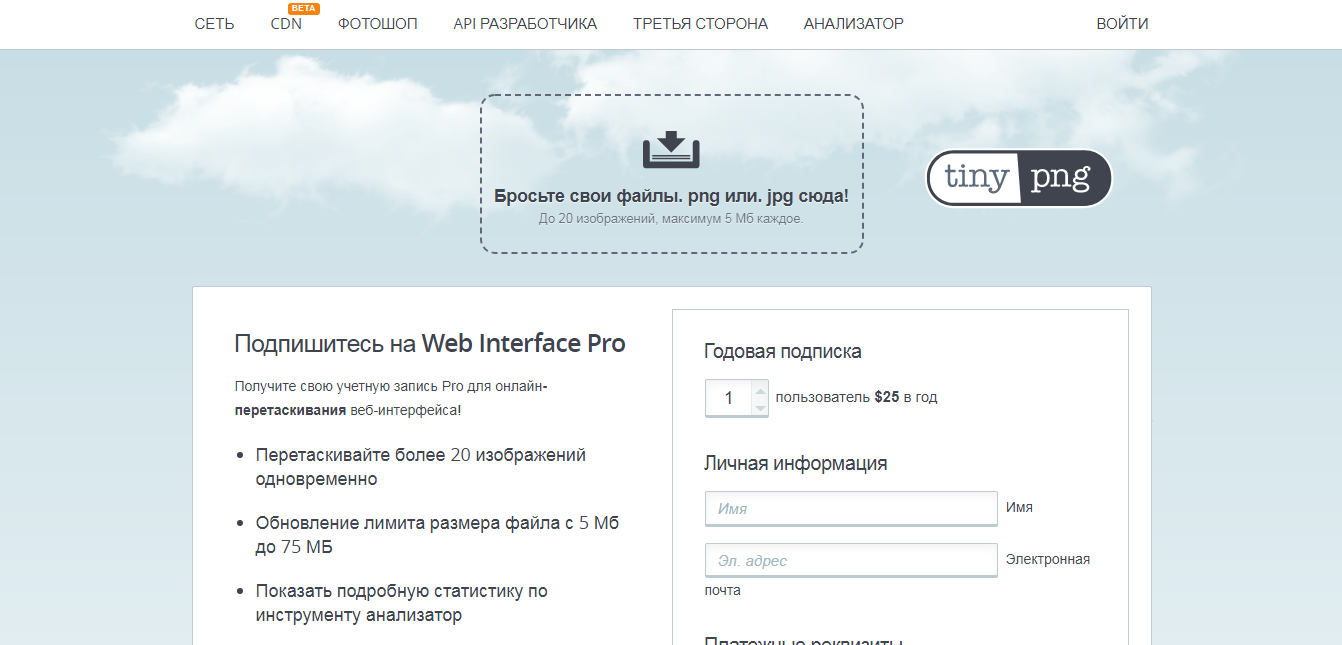Screen dimensions: 1342x645
Task: Click 'Личная информация' heading
Action: point(796,463)
